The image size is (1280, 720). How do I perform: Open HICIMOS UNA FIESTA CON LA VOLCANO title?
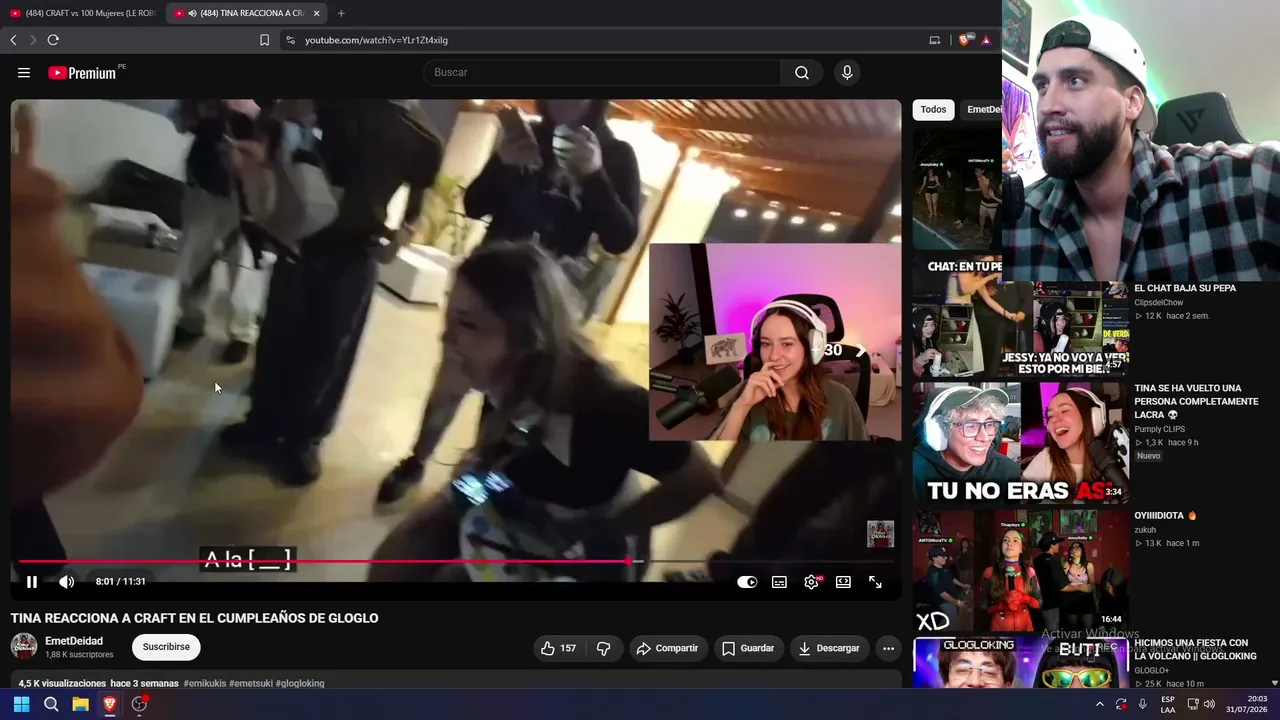[1195, 649]
